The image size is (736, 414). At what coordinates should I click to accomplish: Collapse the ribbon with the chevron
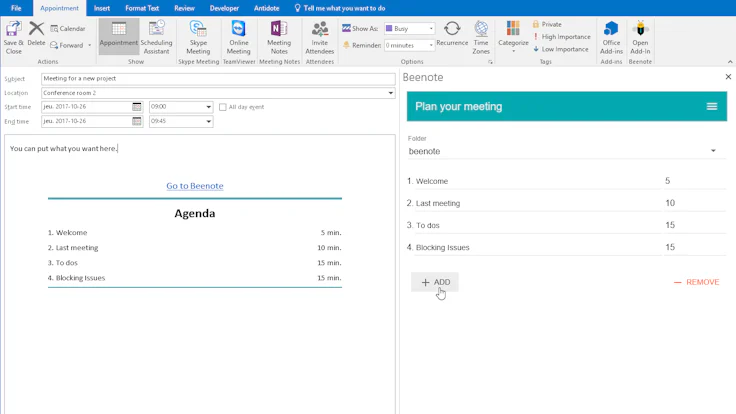point(730,61)
